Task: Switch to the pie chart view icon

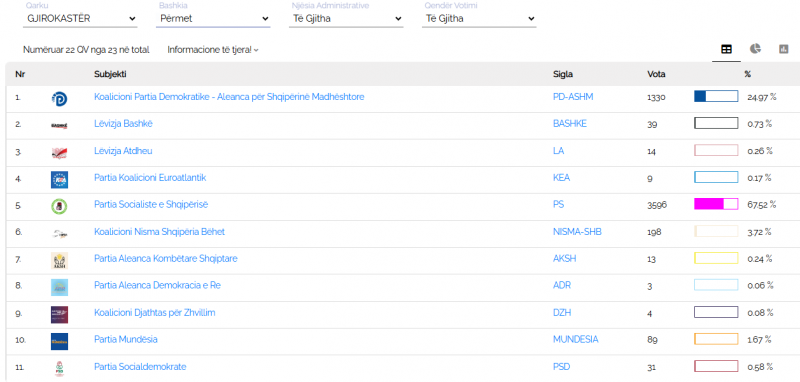Action: tap(755, 48)
